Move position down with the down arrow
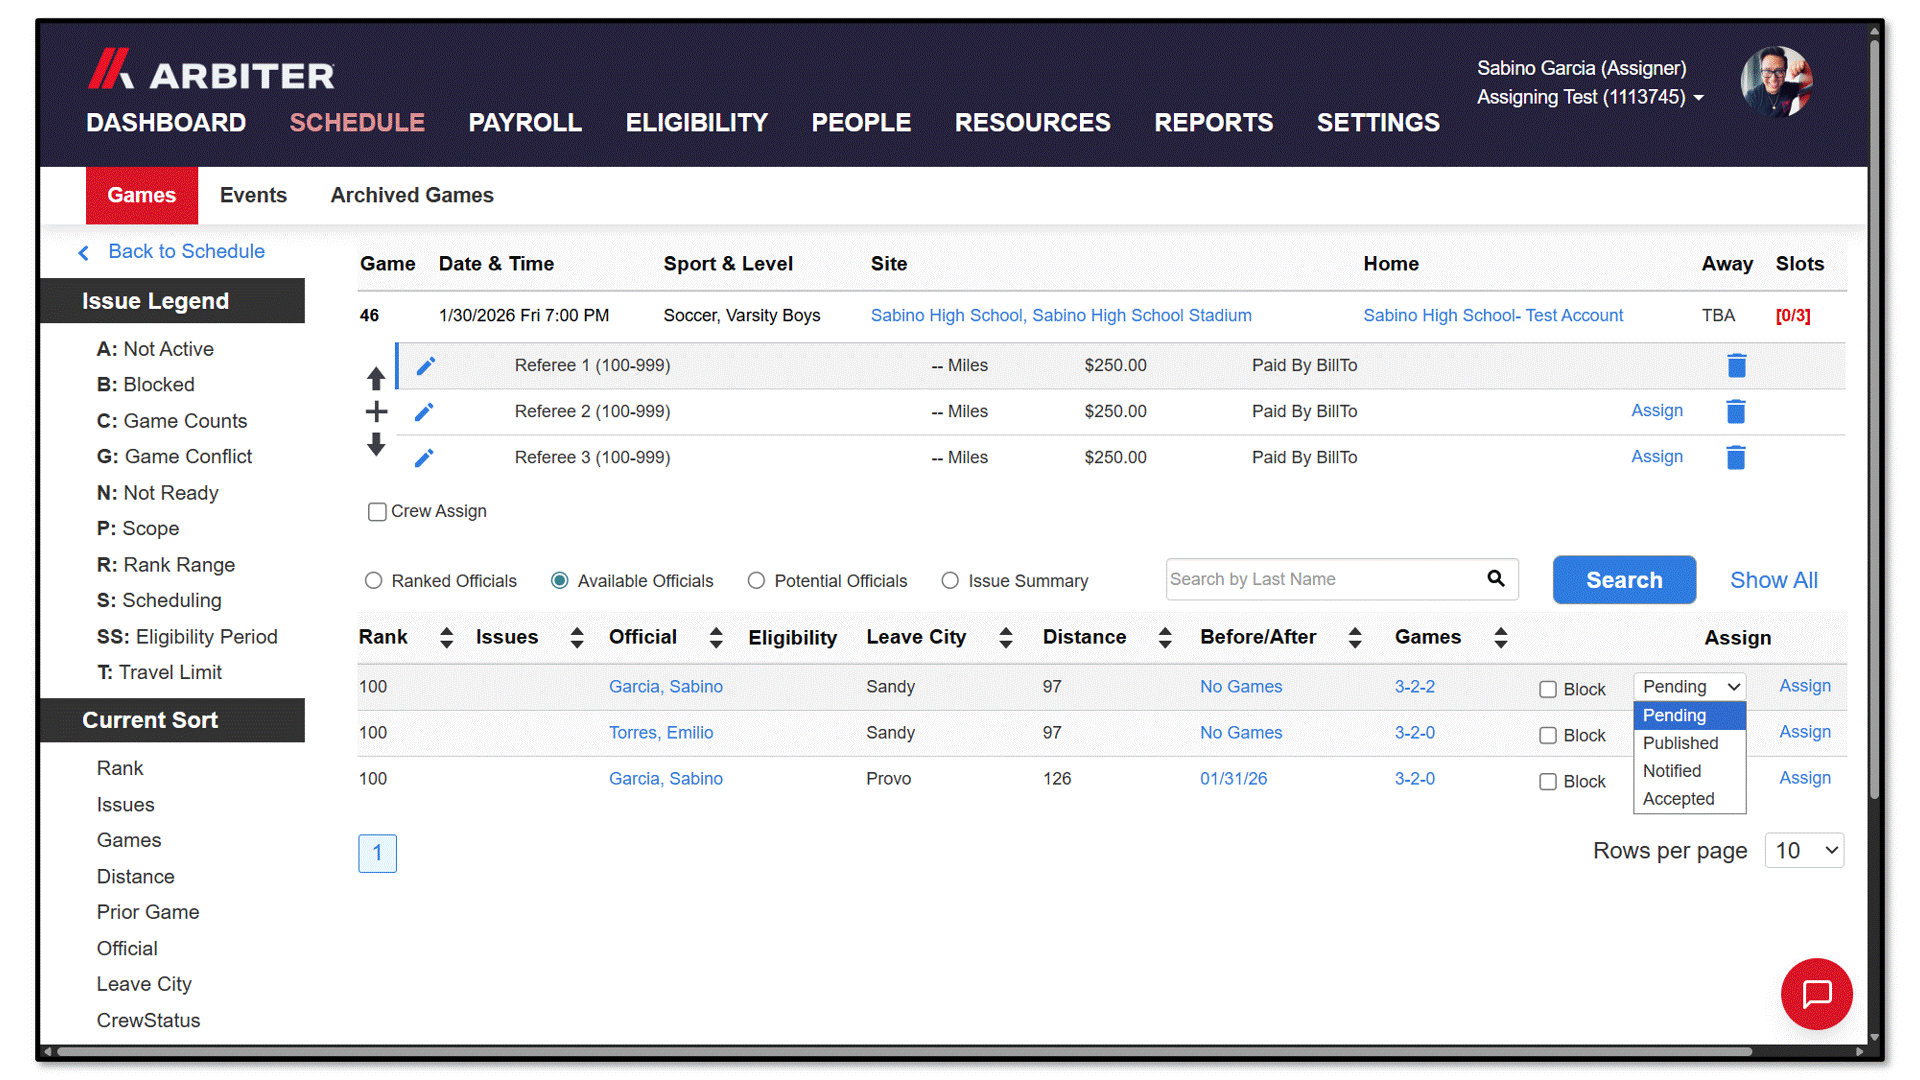The image size is (1920, 1080). pos(376,444)
